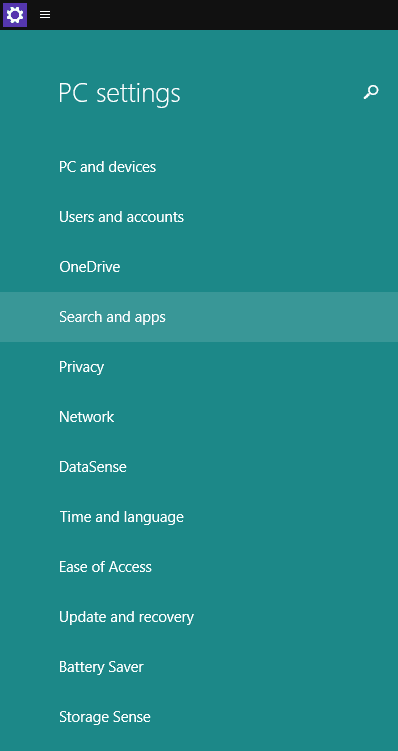This screenshot has height=751, width=398.
Task: Choose Ease of Access
Action: (199, 567)
